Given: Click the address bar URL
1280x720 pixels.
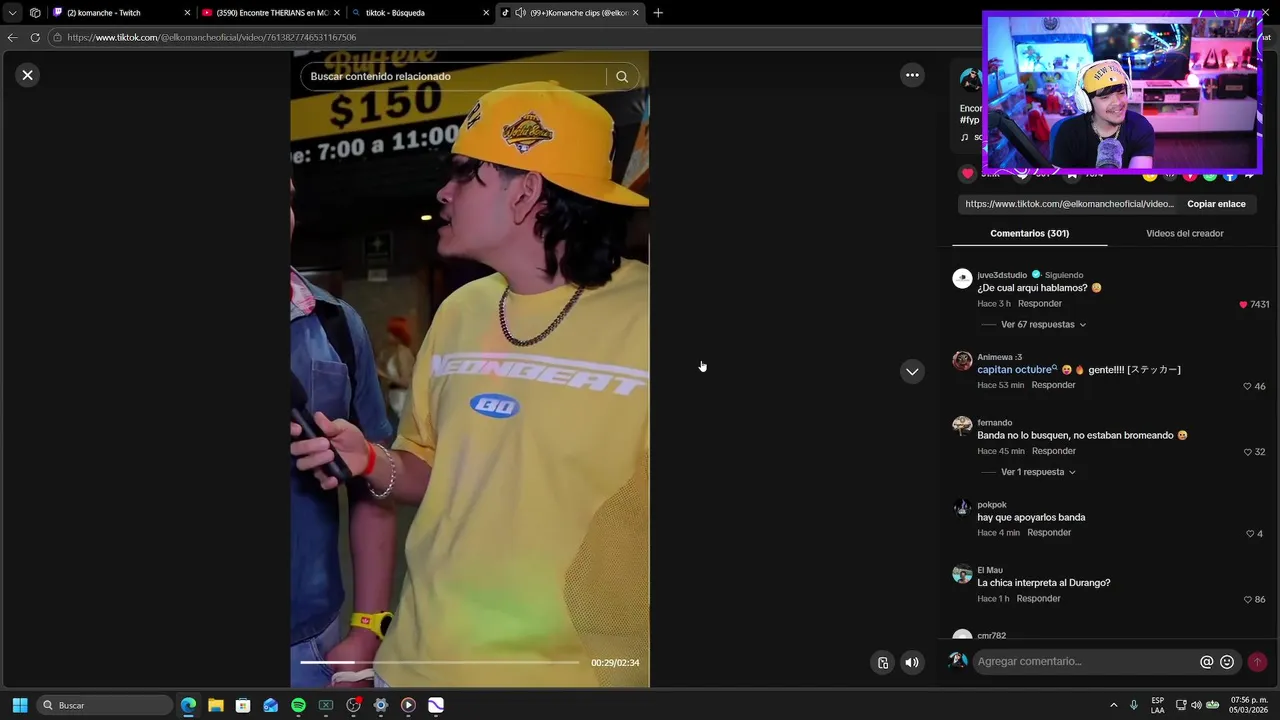Looking at the screenshot, I should (212, 37).
